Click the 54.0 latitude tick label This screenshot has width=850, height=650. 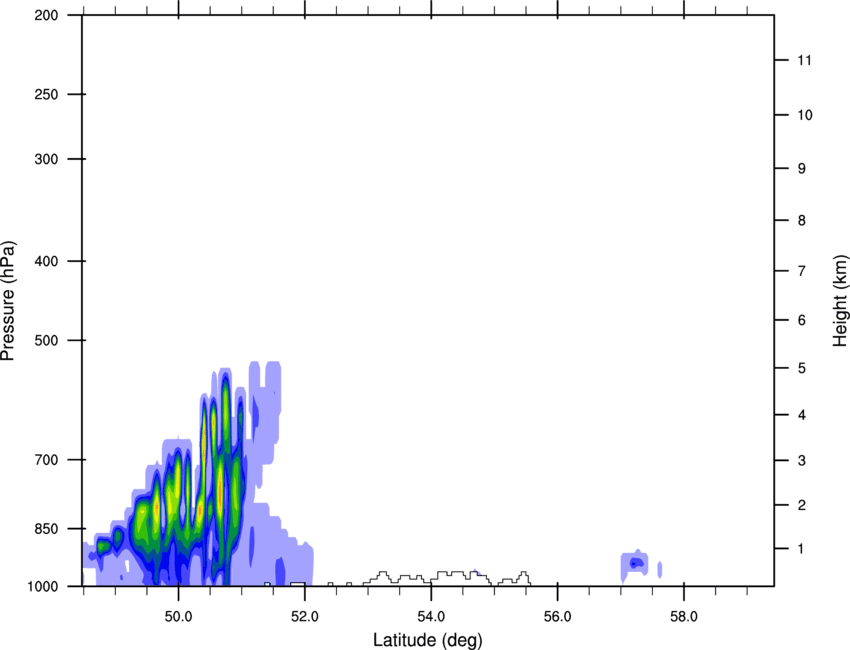coord(431,616)
